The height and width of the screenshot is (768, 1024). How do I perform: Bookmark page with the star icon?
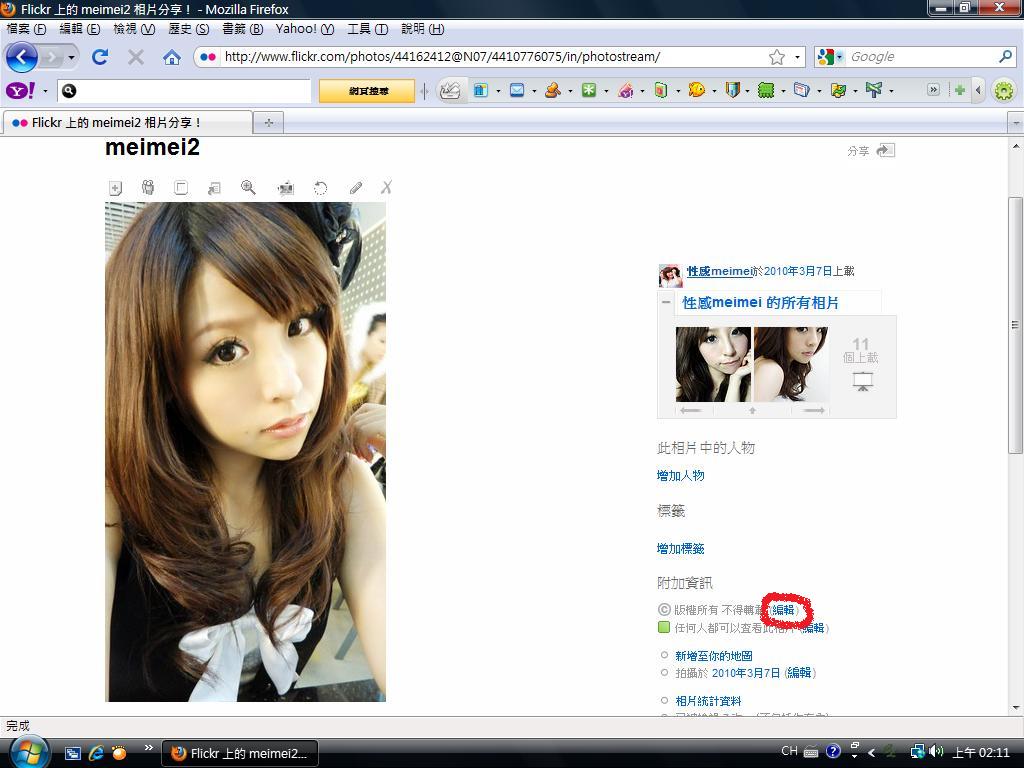[776, 57]
